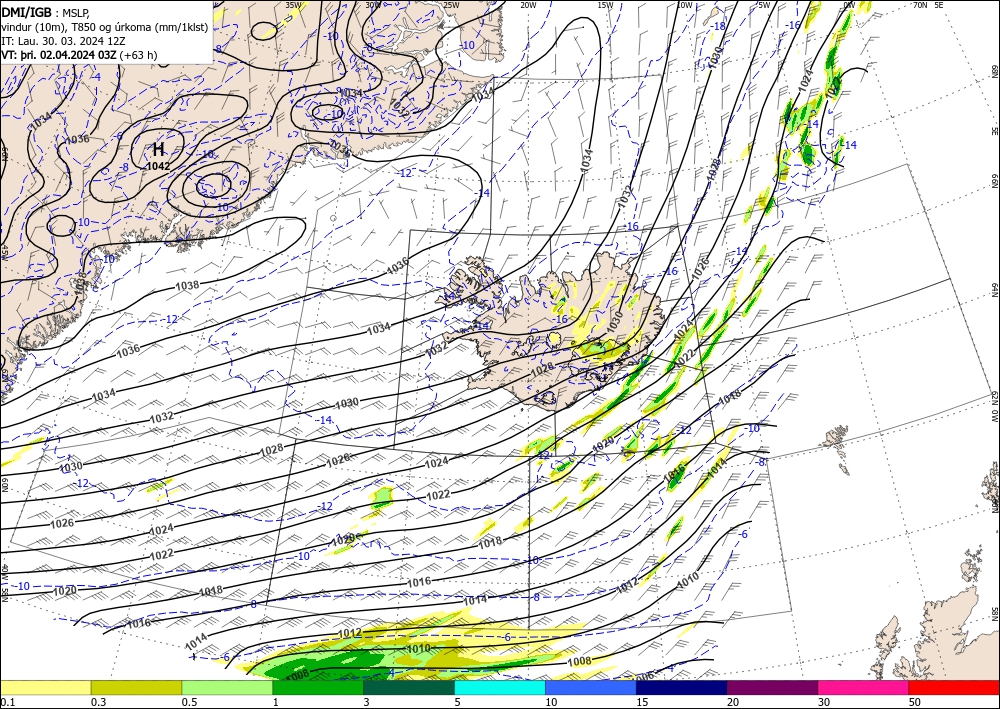Pick the cyan 5–10 legend color band
Image resolution: width=1000 pixels, height=709 pixels.
[x=500, y=687]
